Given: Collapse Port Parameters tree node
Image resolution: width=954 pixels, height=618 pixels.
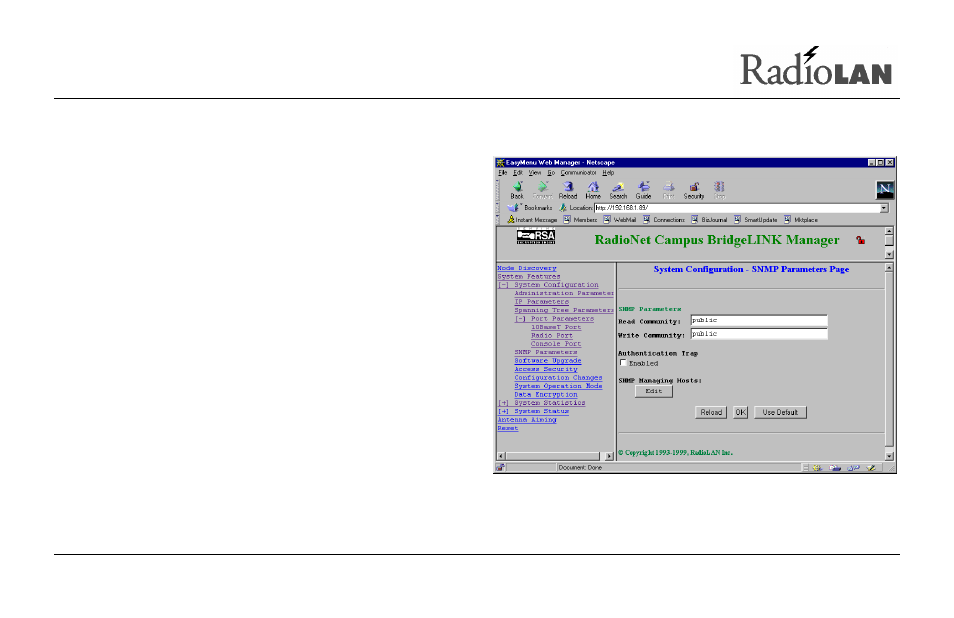Looking at the screenshot, I should pyautogui.click(x=520, y=319).
